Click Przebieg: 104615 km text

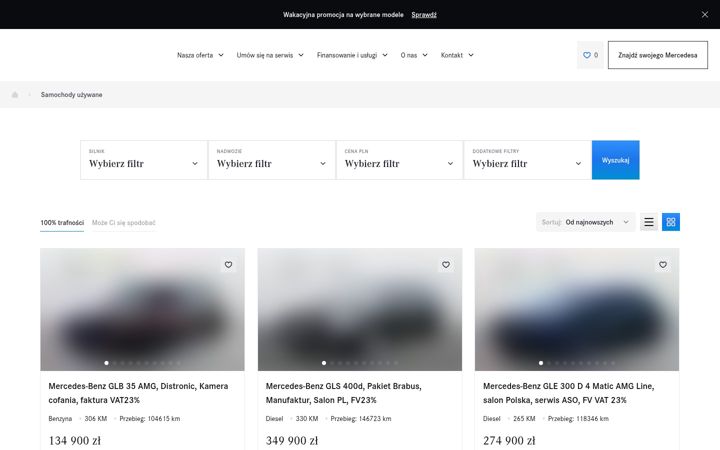[150, 419]
